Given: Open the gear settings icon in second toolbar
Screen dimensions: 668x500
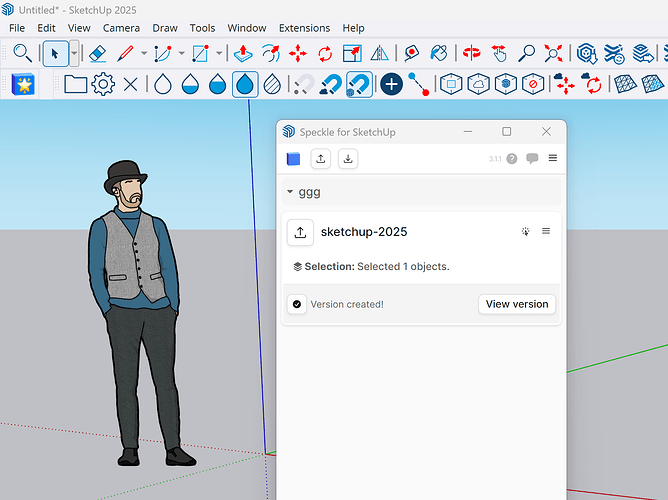Looking at the screenshot, I should (103, 84).
